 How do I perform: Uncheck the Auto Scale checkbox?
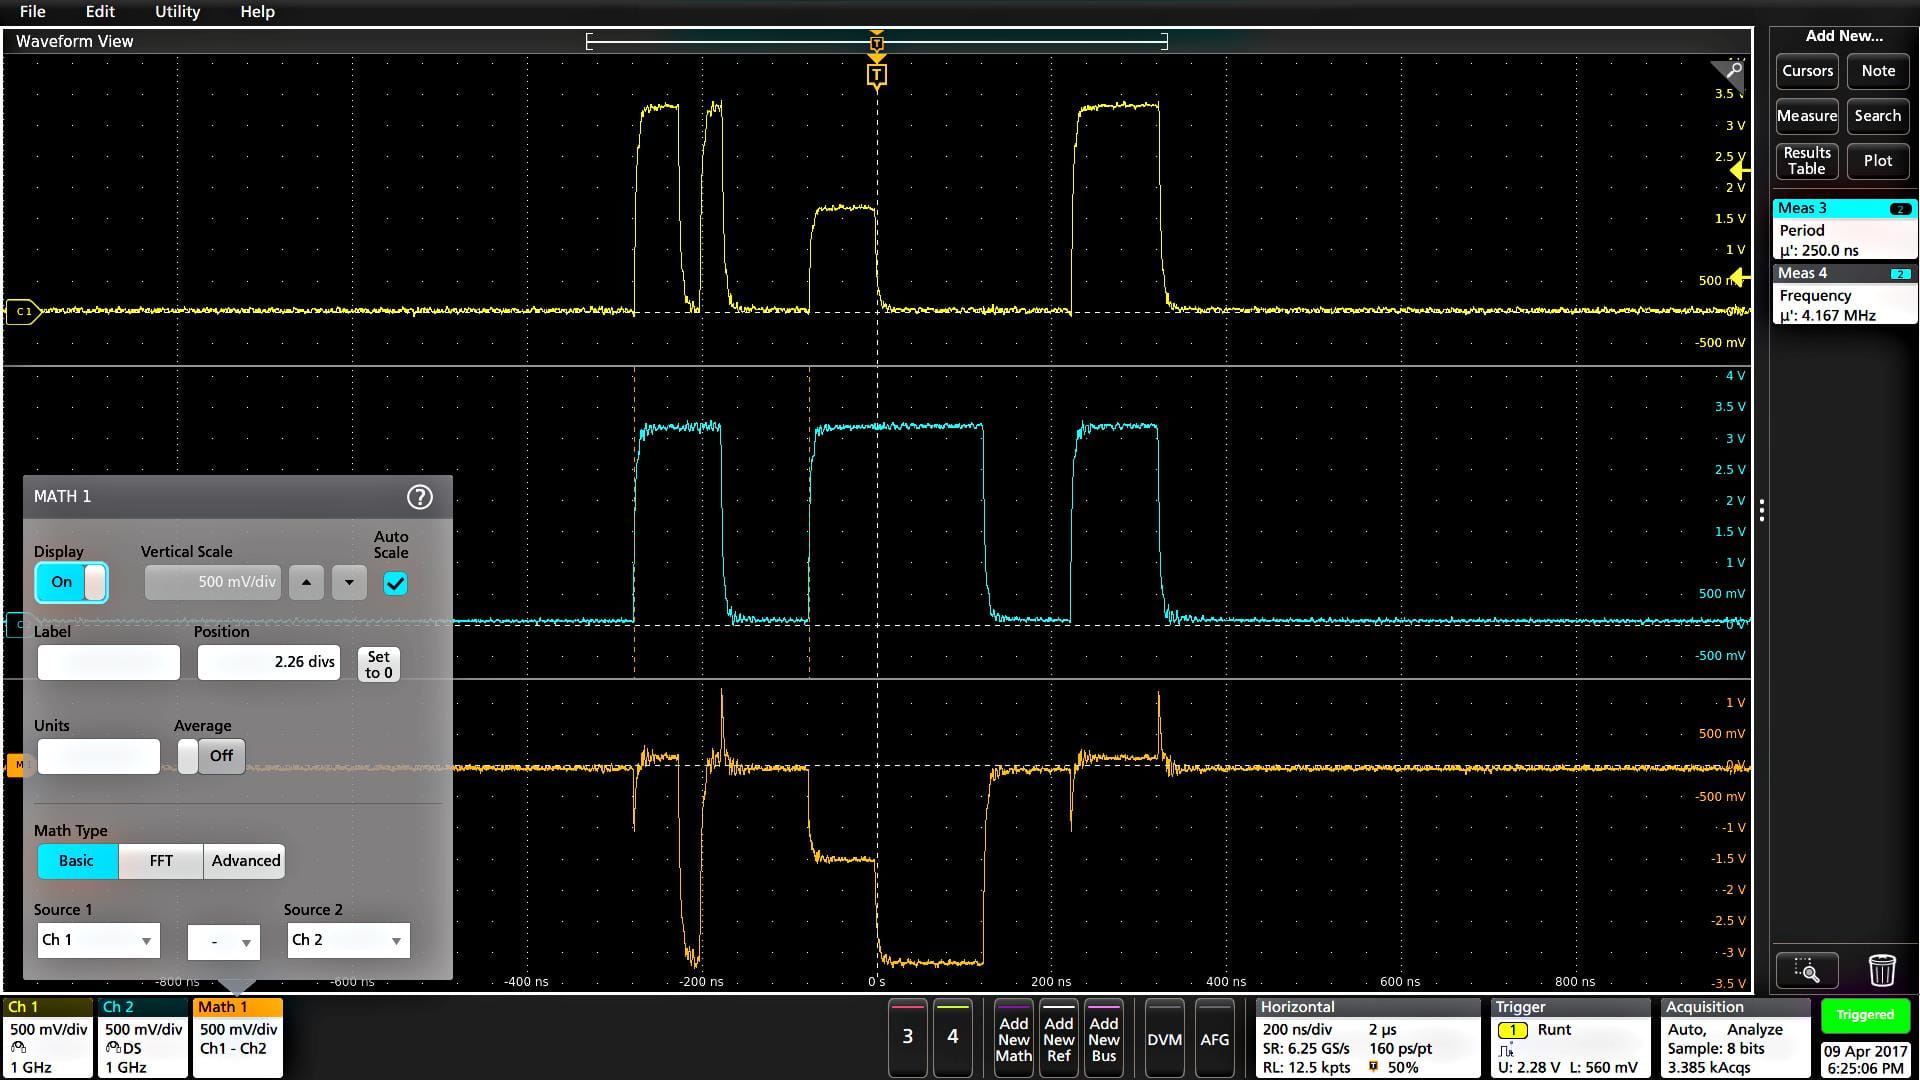tap(395, 584)
